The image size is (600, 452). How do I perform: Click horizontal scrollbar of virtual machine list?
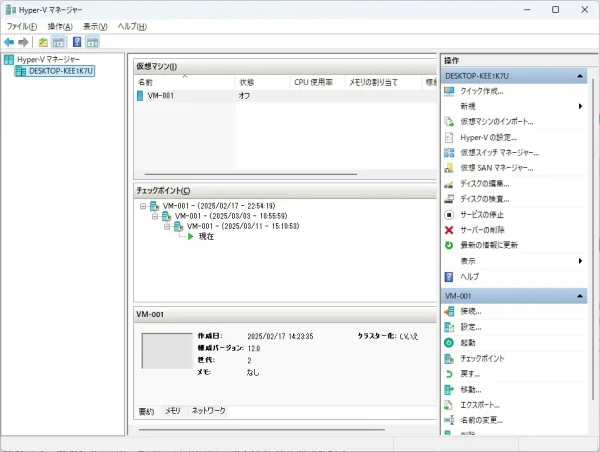coord(251,174)
